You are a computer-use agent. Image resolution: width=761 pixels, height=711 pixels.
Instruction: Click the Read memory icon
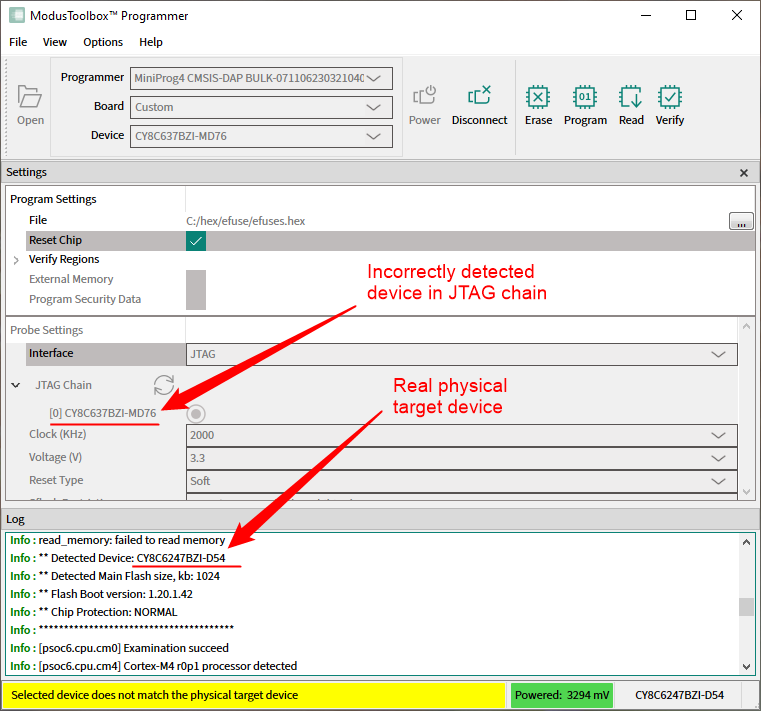(x=631, y=98)
